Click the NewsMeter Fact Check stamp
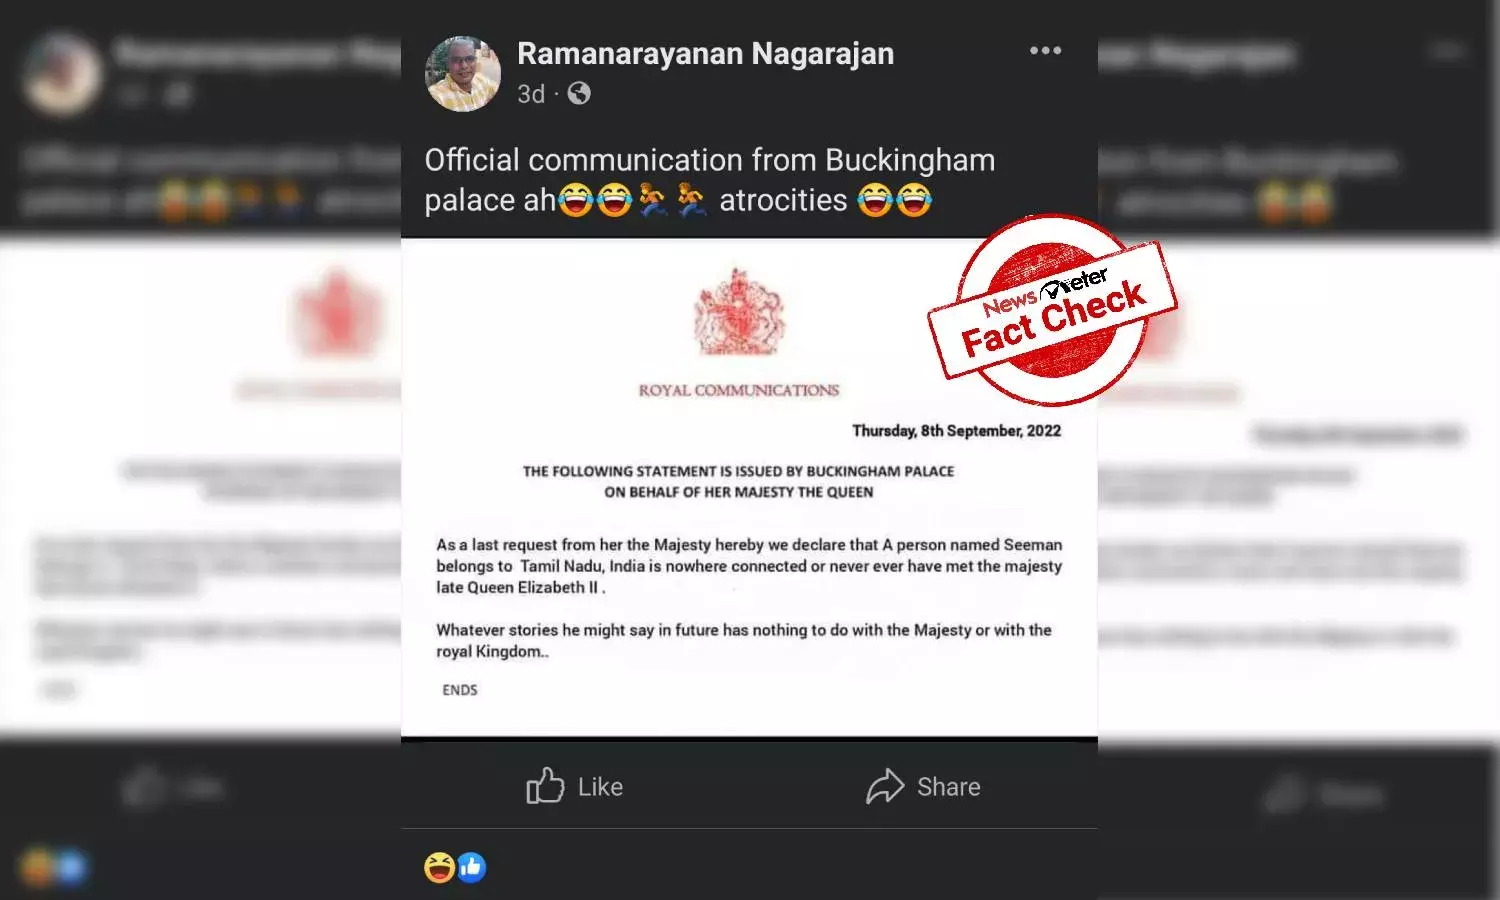The height and width of the screenshot is (900, 1500). [1052, 310]
